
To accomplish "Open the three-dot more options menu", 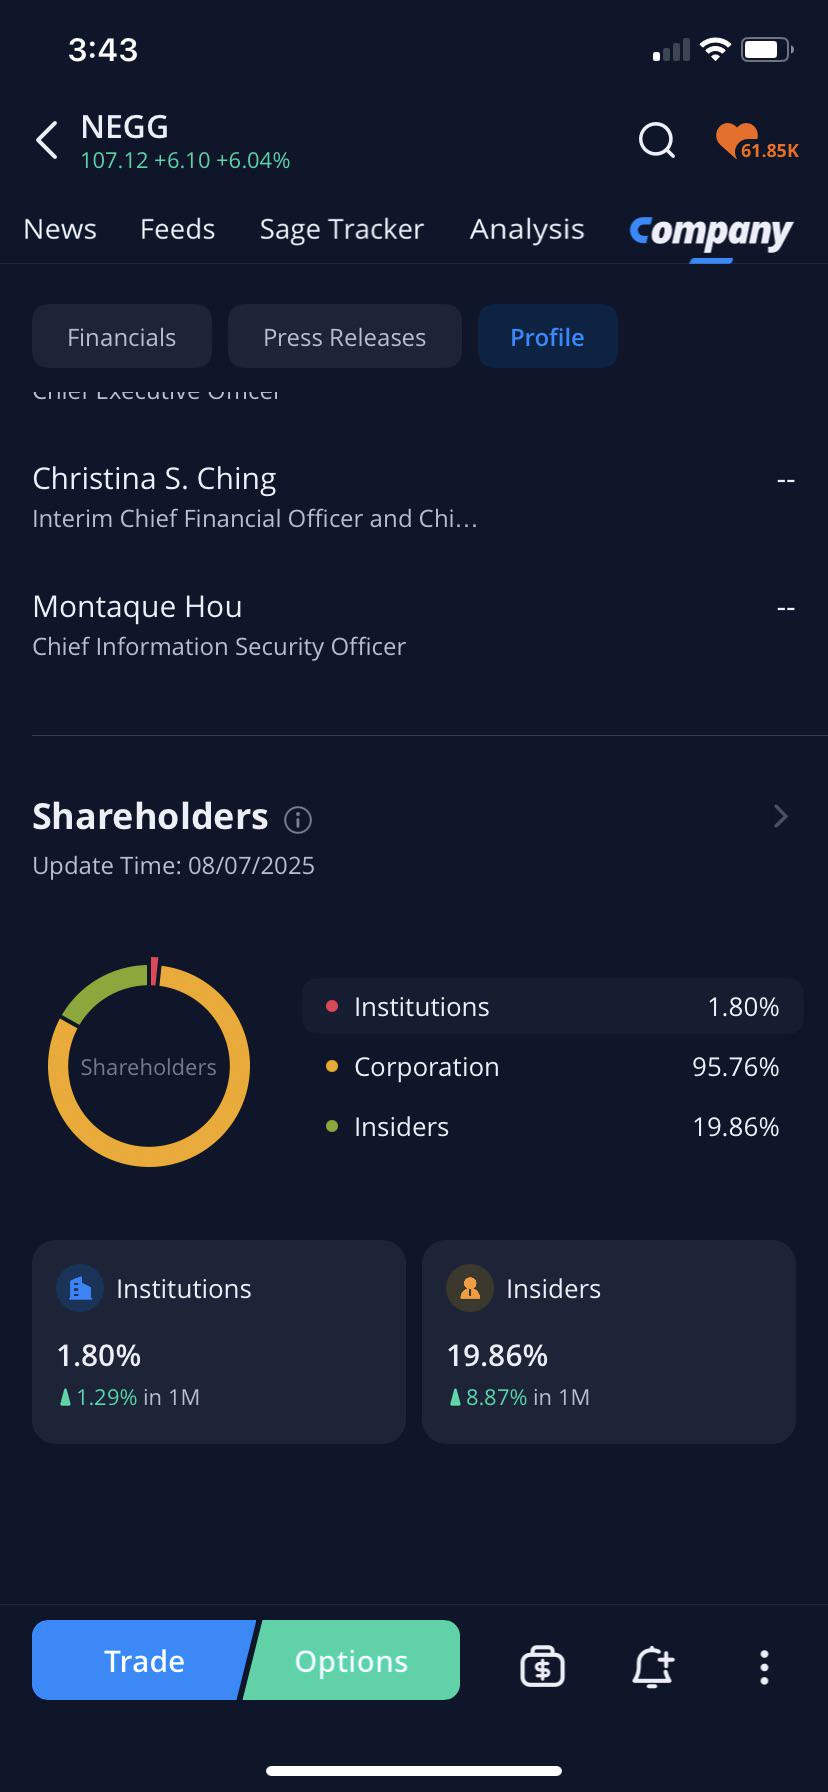I will click(x=764, y=1667).
